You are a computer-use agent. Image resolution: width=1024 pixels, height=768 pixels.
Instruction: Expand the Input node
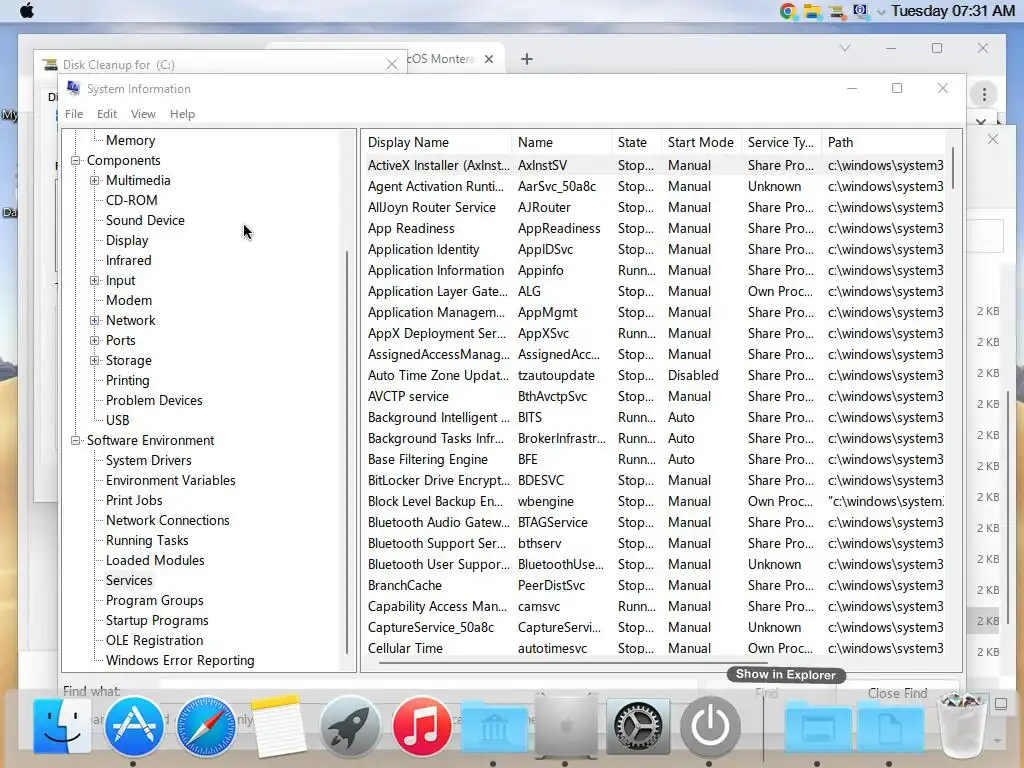click(95, 280)
